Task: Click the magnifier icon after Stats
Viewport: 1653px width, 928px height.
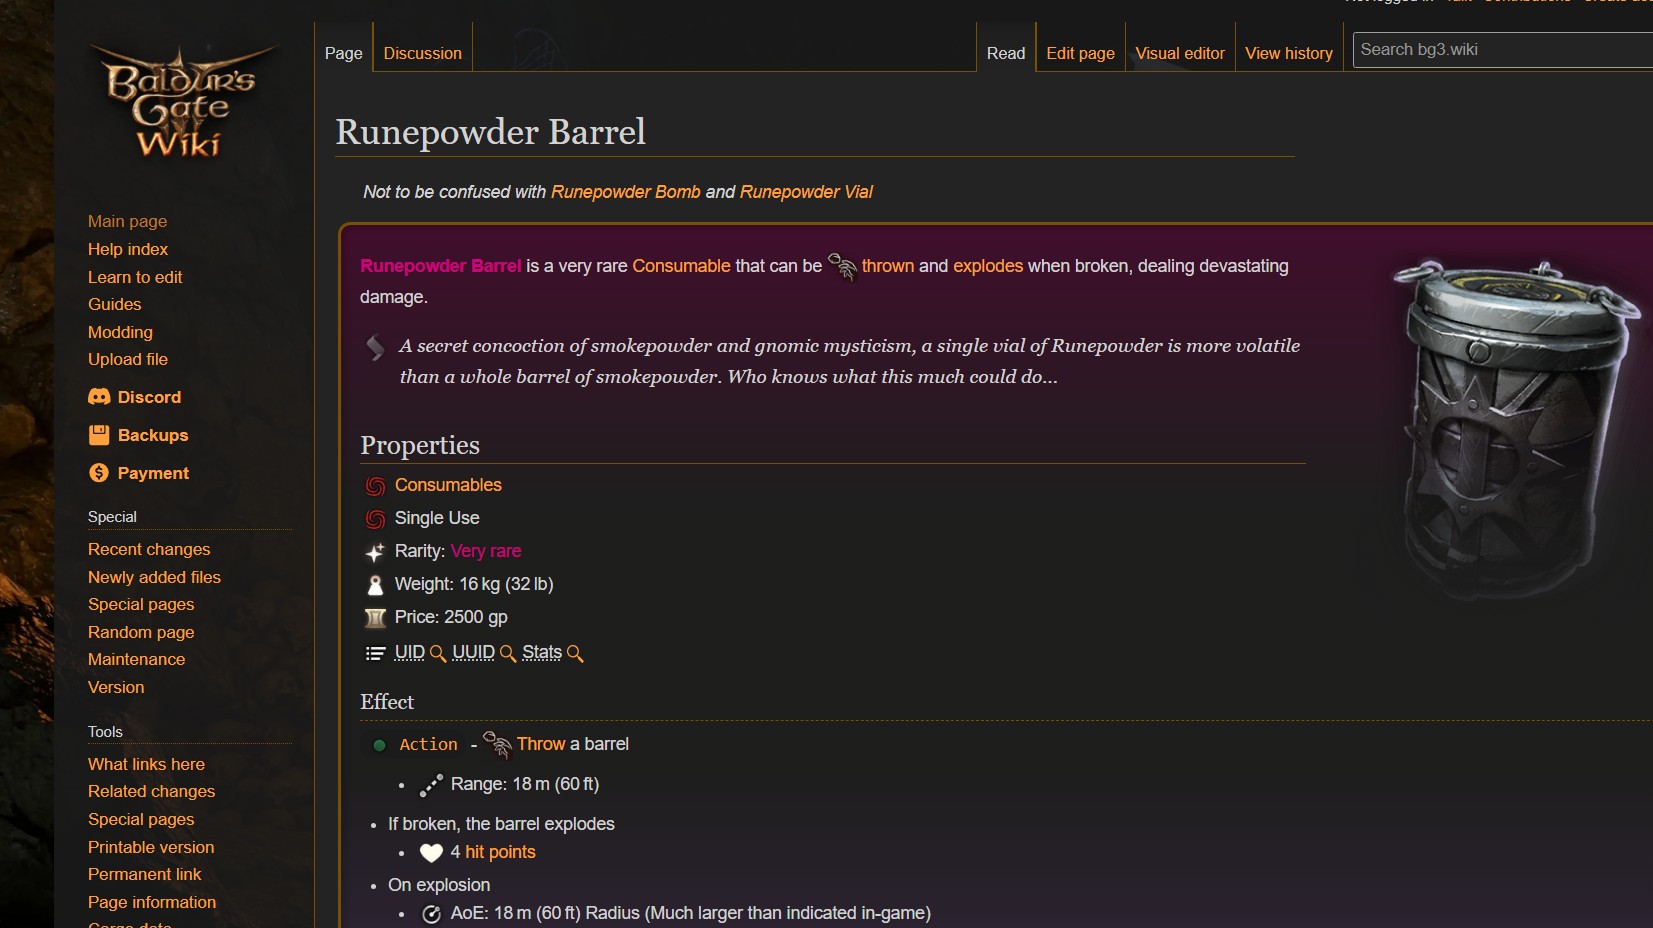Action: click(x=575, y=654)
